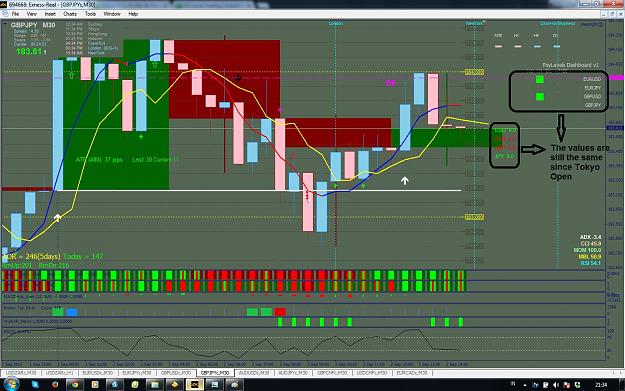Open the Help menu

point(133,14)
